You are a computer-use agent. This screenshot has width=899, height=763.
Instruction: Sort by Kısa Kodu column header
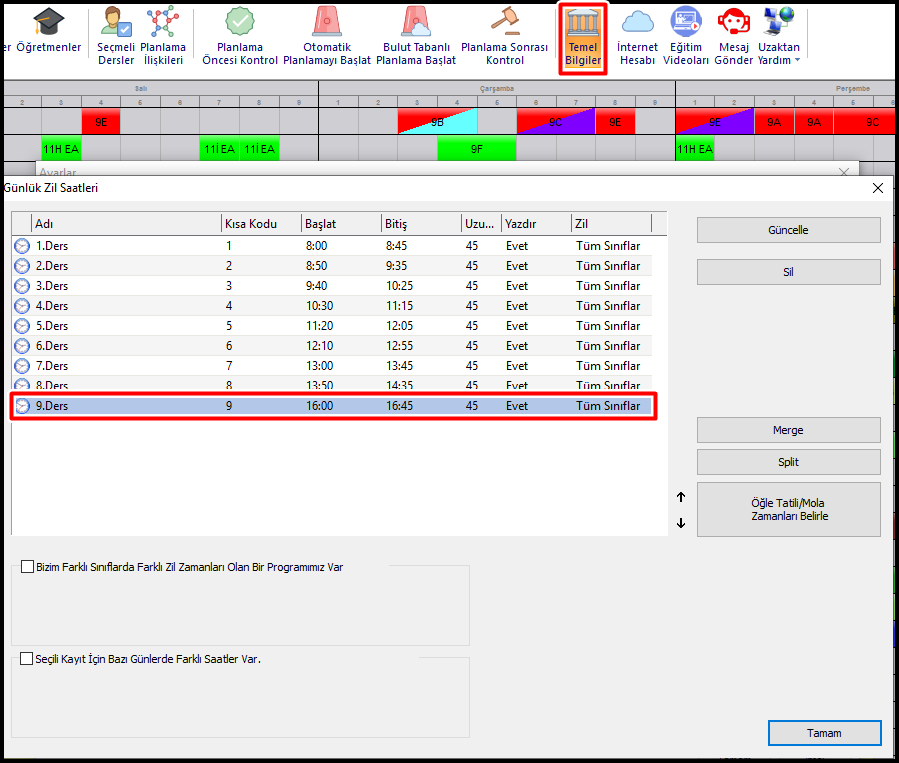pos(261,224)
